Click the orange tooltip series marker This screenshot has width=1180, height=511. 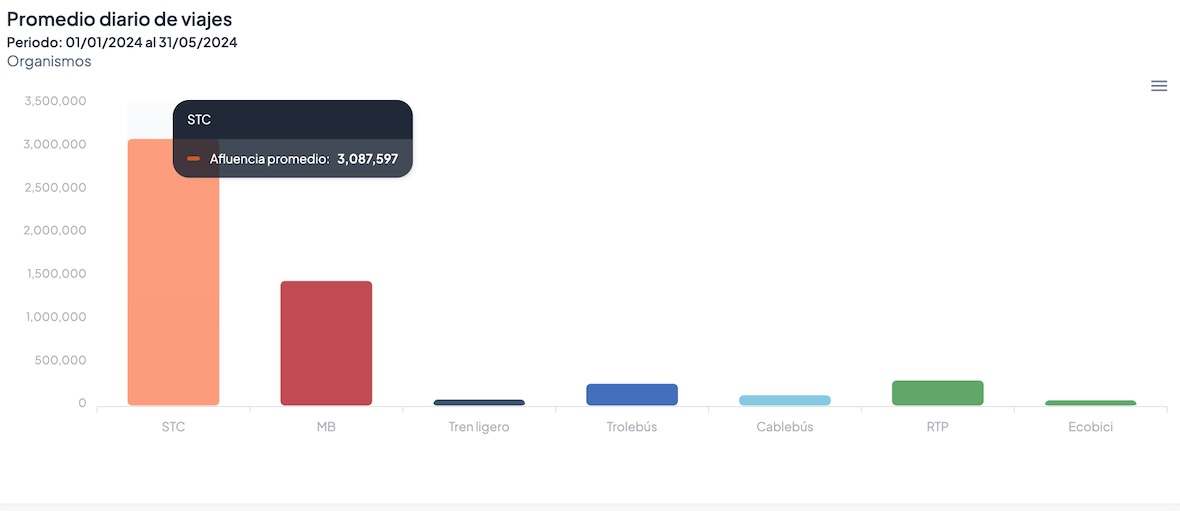point(194,158)
